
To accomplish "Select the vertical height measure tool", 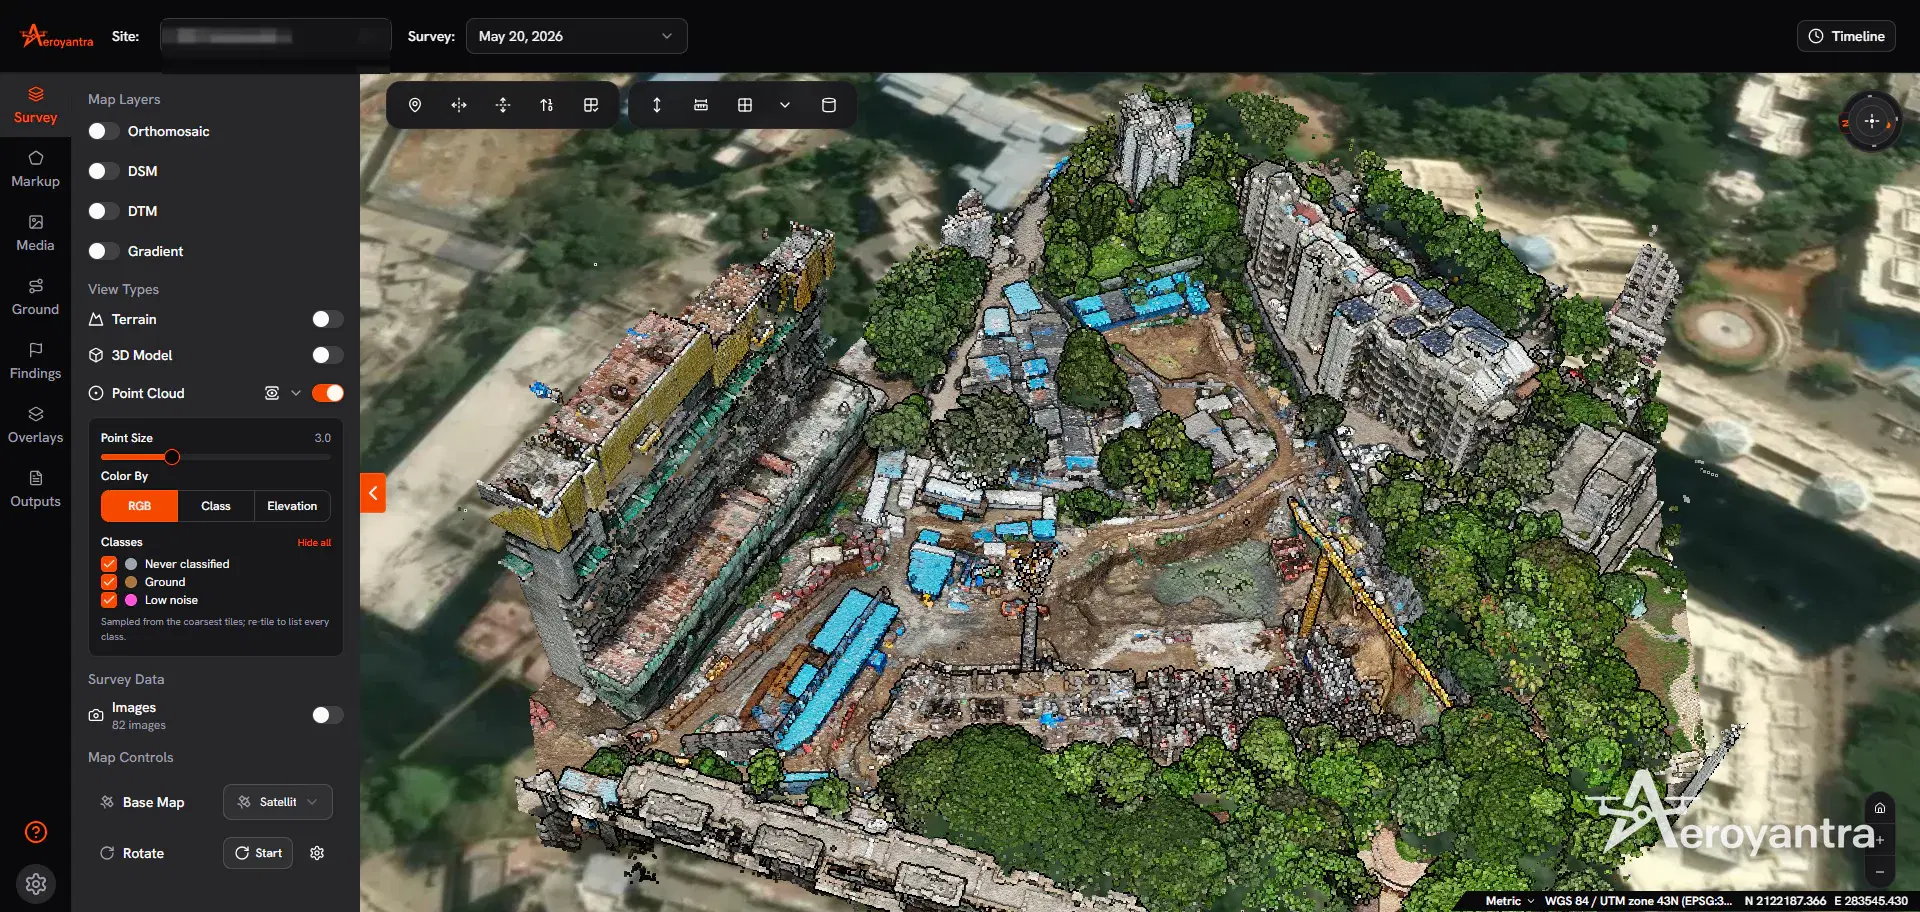I will pos(657,105).
